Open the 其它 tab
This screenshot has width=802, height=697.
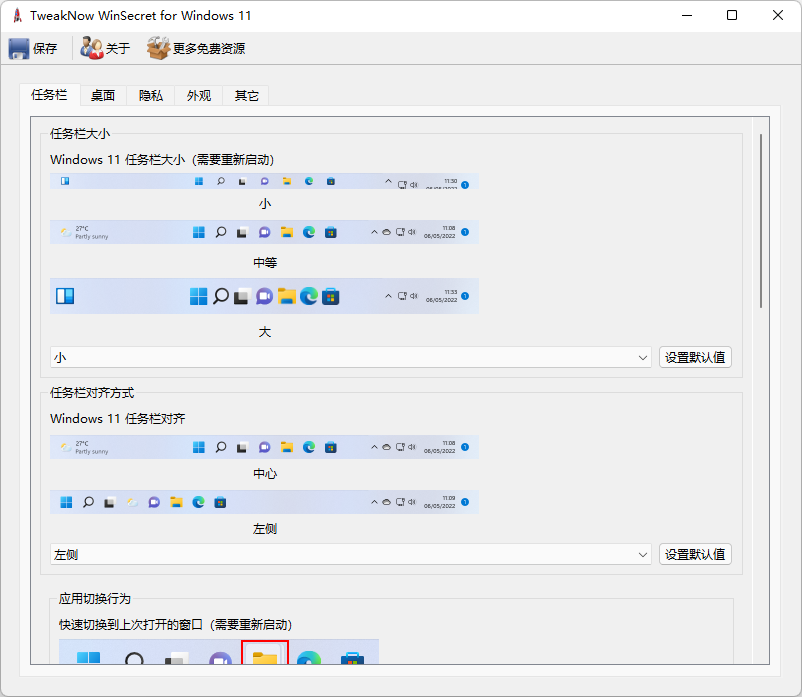point(245,94)
